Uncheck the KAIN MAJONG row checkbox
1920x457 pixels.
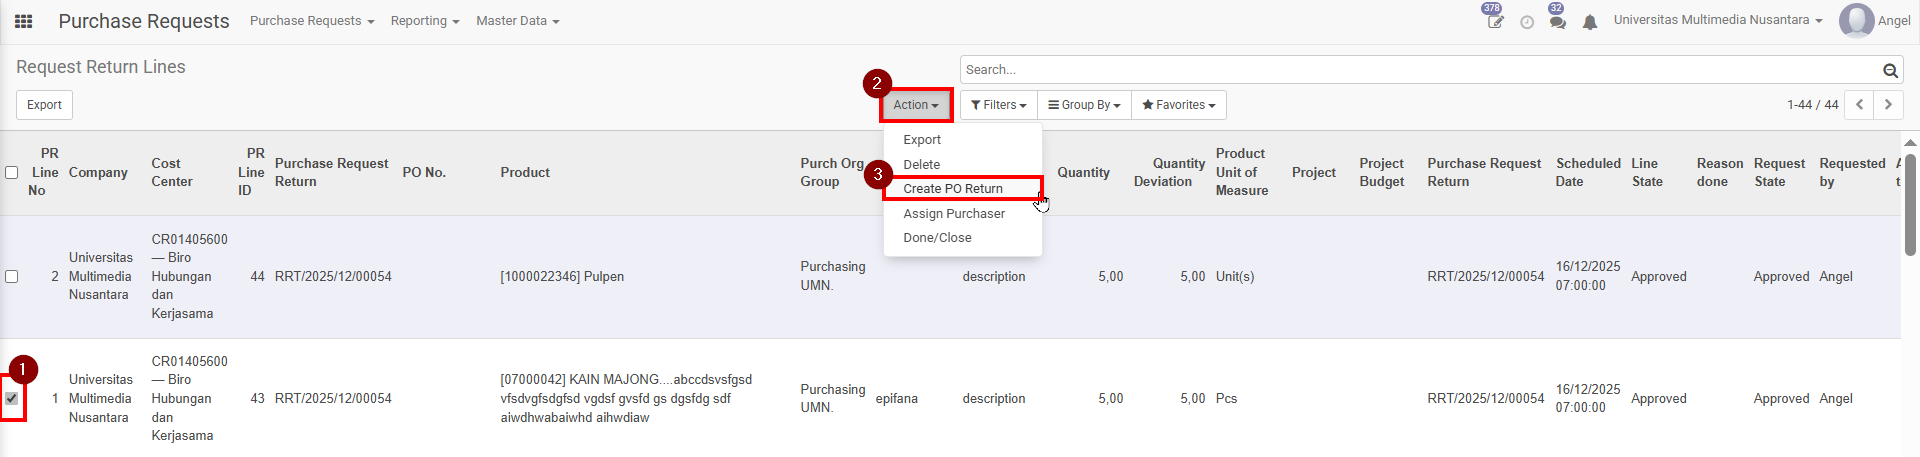[12, 398]
